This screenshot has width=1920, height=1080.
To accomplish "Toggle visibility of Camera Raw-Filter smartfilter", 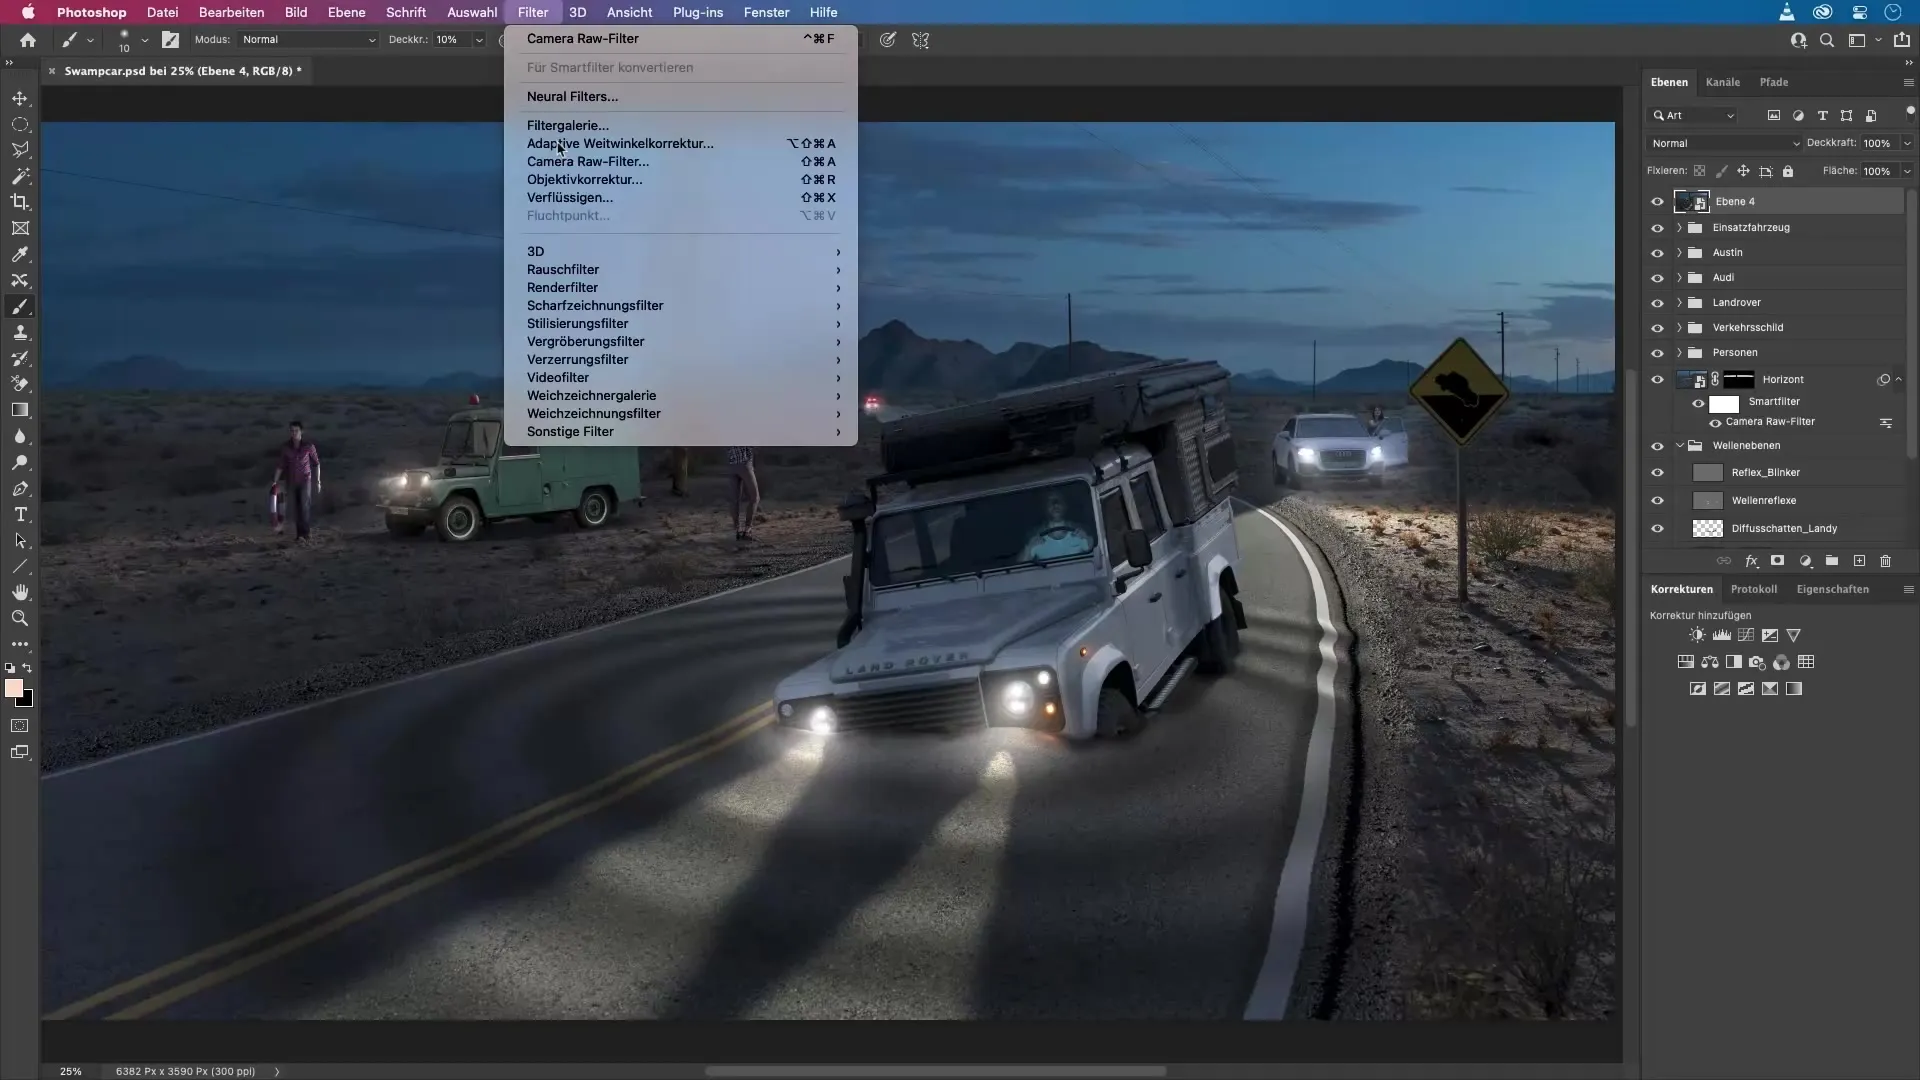I will [1715, 422].
